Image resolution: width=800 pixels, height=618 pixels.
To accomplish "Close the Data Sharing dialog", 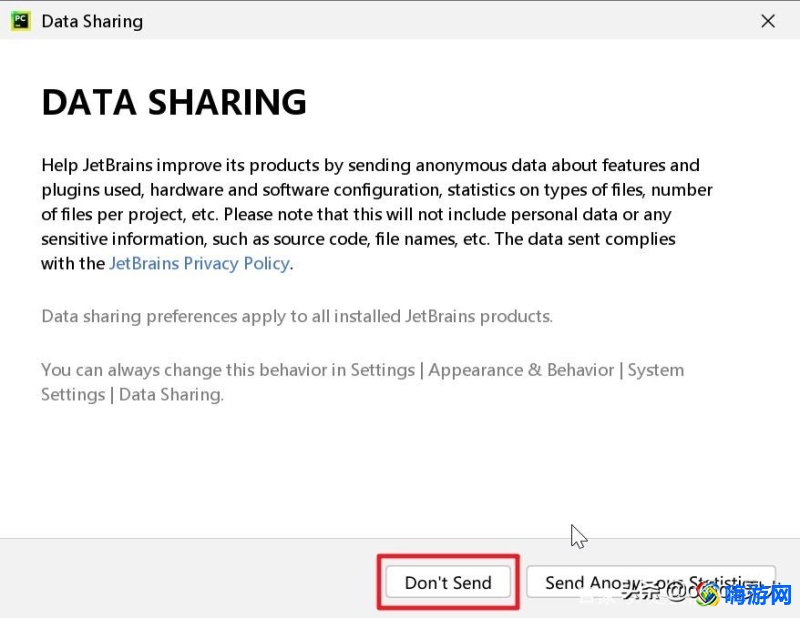I will click(768, 21).
